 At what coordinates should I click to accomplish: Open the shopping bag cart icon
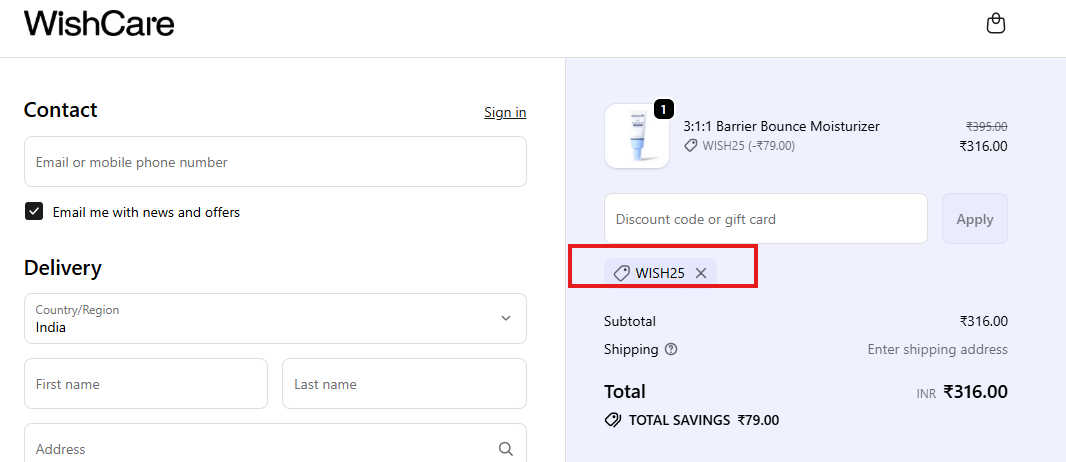(995, 24)
